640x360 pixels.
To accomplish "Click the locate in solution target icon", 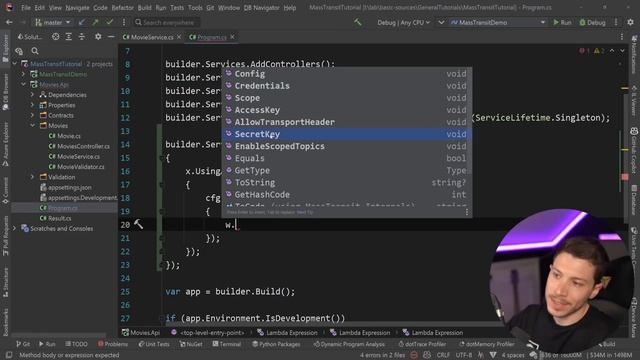I will pyautogui.click(x=56, y=37).
